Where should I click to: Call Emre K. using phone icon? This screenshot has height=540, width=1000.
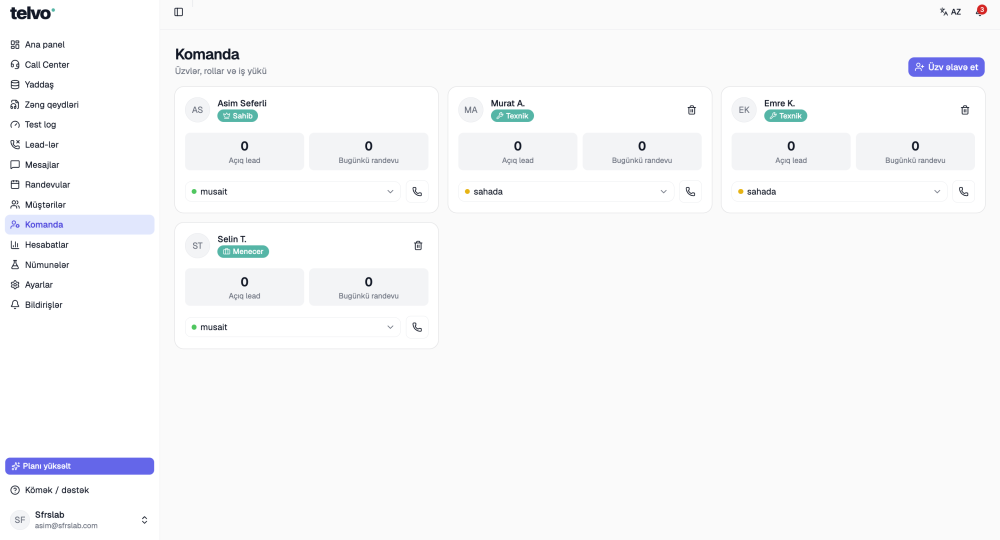click(964, 191)
